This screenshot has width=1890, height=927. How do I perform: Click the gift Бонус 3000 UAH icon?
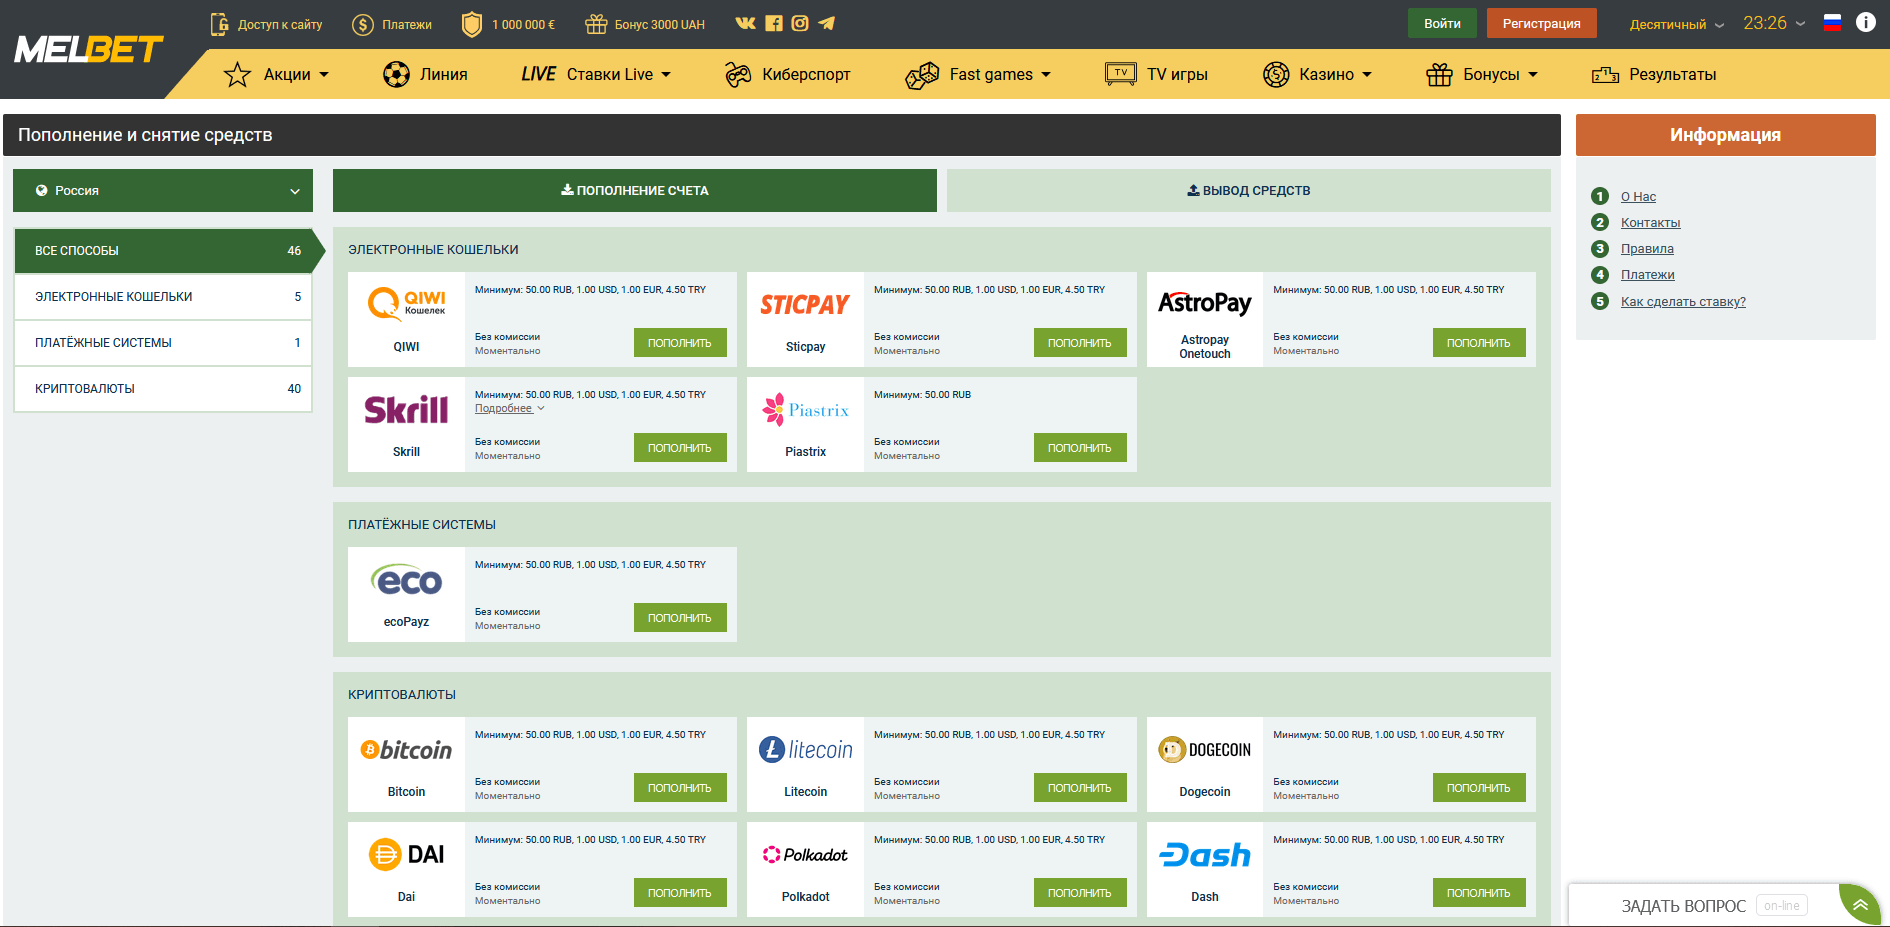click(x=596, y=24)
